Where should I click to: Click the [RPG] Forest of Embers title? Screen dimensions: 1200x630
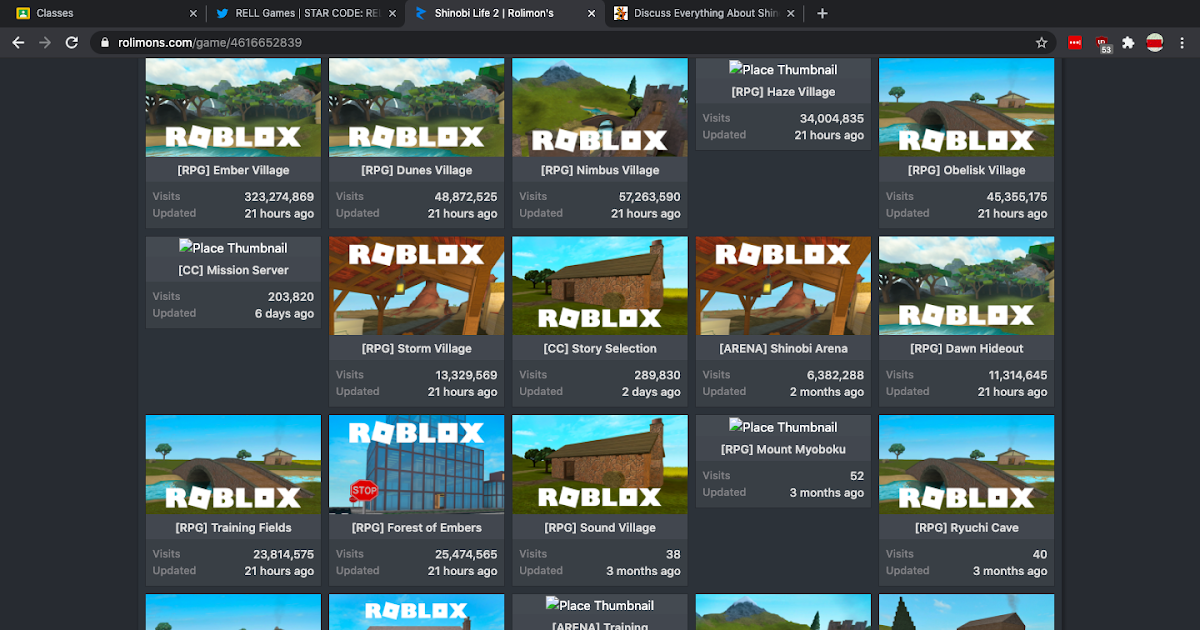tap(416, 528)
